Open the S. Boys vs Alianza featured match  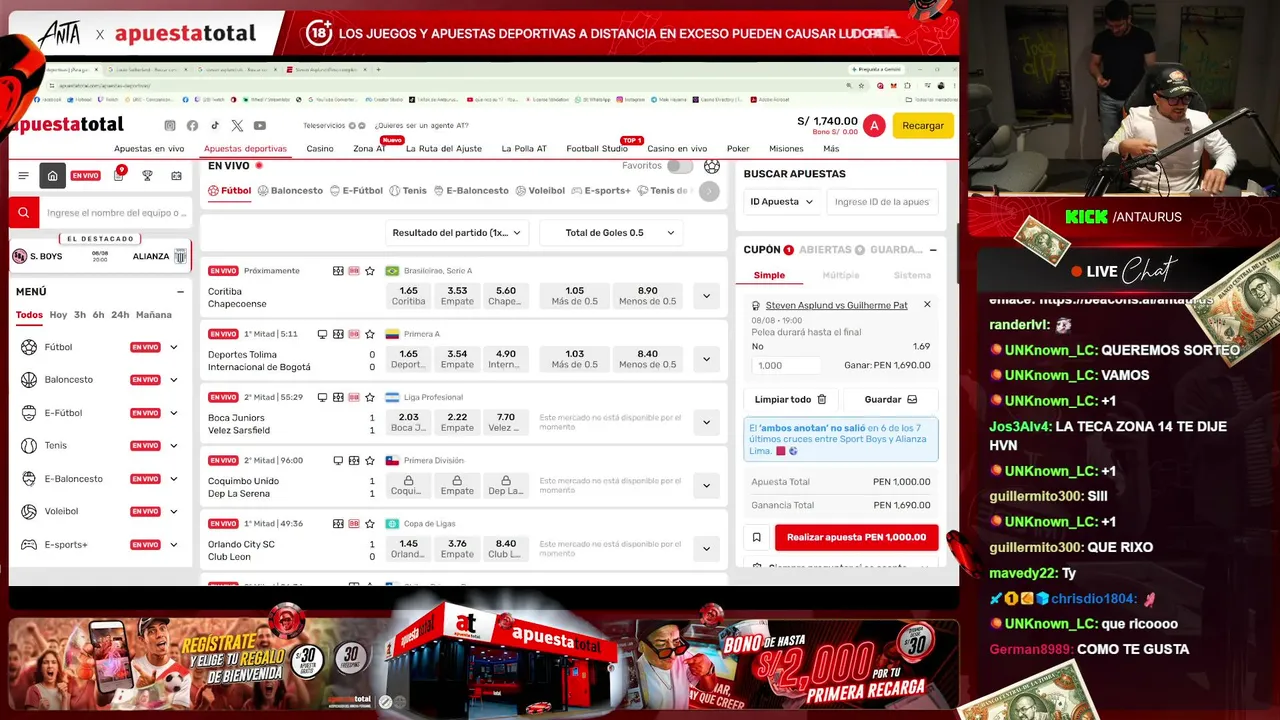[x=100, y=256]
